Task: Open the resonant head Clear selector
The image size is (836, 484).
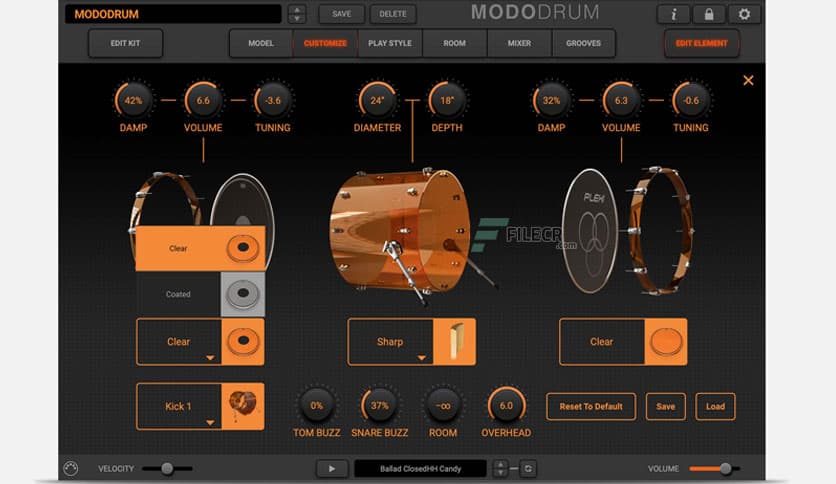Action: [x=601, y=342]
